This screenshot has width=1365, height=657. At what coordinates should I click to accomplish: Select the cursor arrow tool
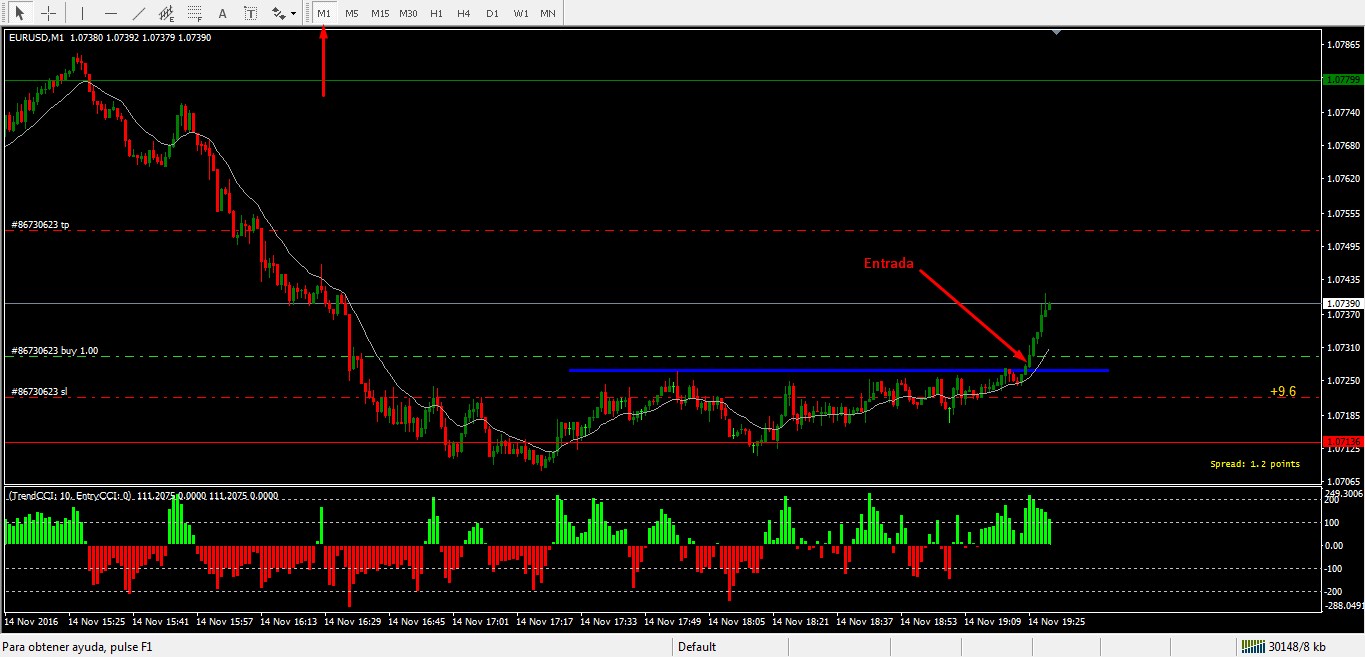[x=19, y=14]
